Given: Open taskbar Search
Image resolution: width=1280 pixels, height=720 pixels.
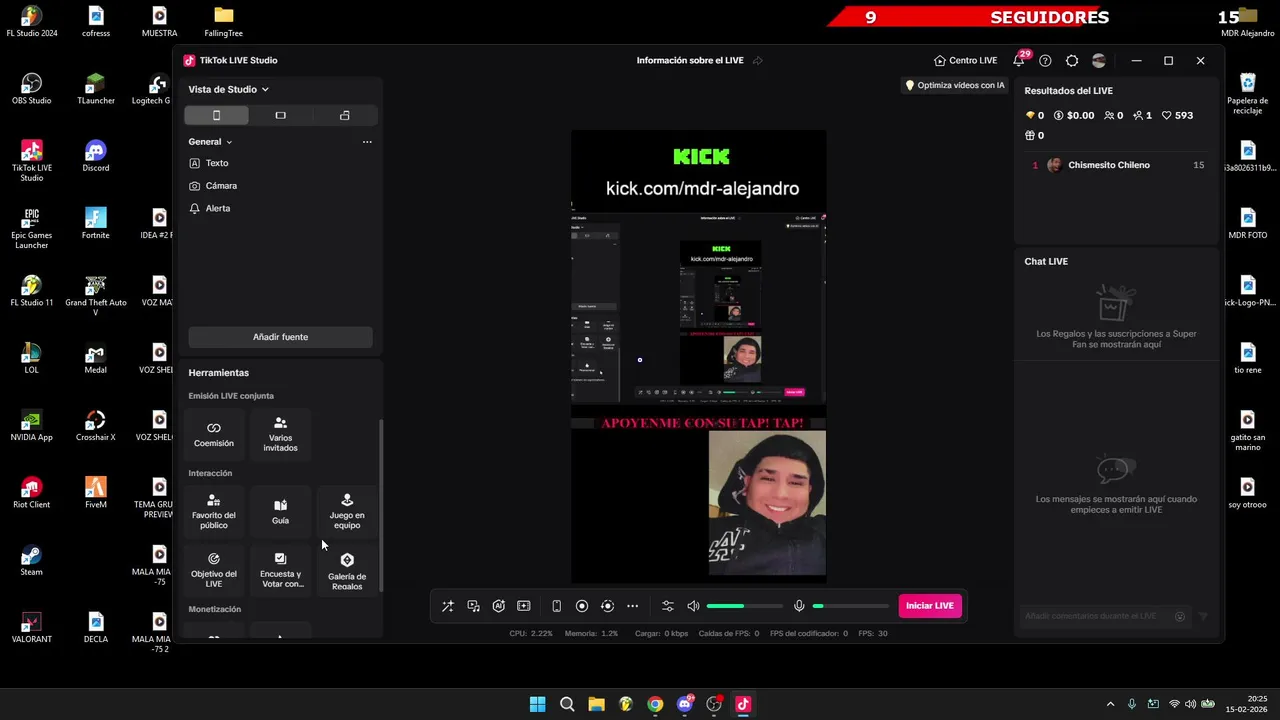Looking at the screenshot, I should pyautogui.click(x=567, y=704).
